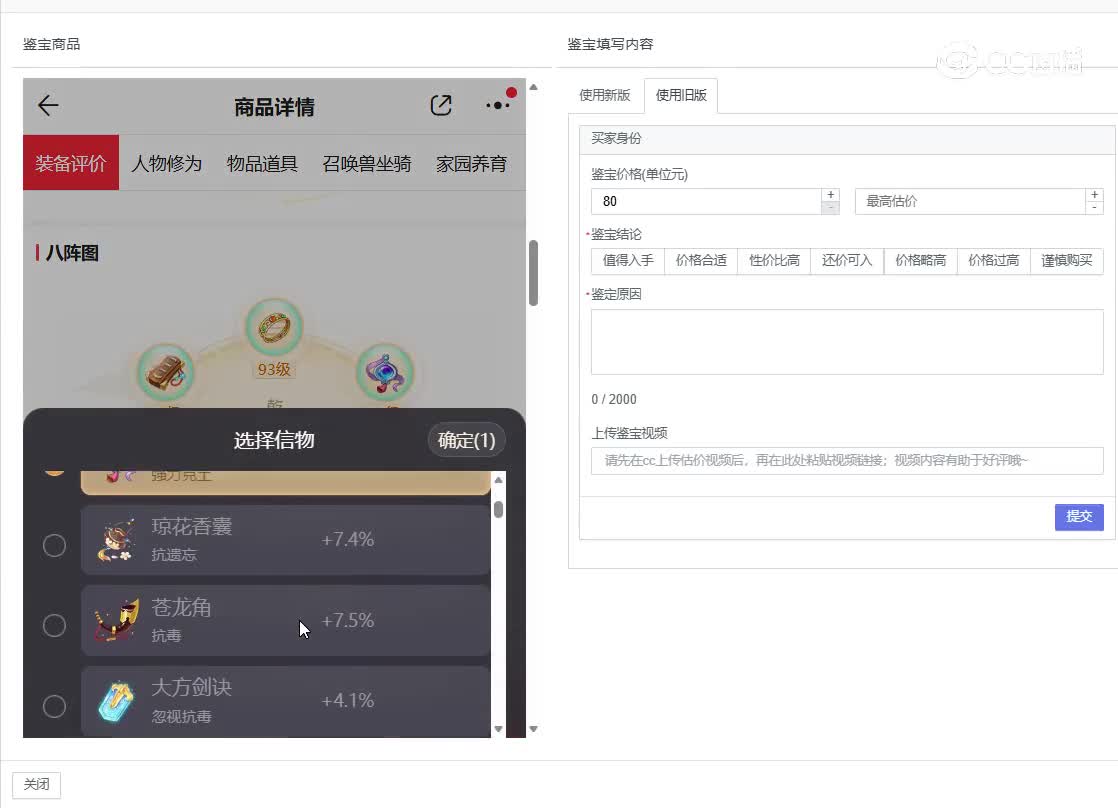Choose the 值得入手 conclusion option
Image resolution: width=1118 pixels, height=808 pixels.
point(628,261)
